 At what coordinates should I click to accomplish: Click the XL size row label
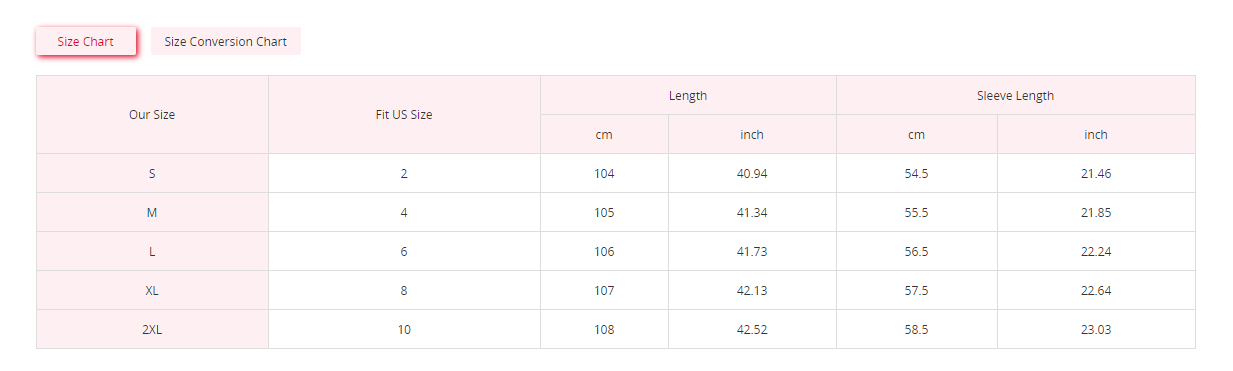152,290
